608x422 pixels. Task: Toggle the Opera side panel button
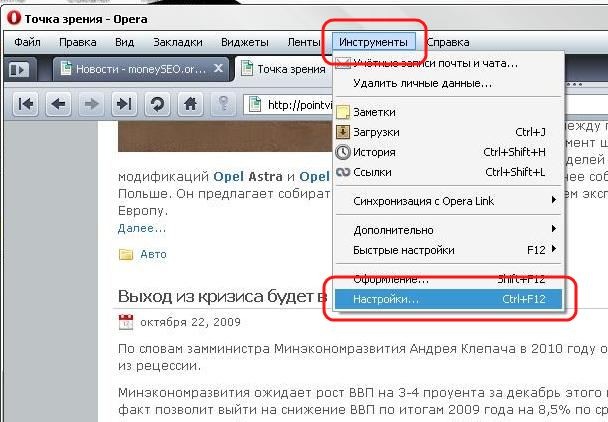coord(19,70)
